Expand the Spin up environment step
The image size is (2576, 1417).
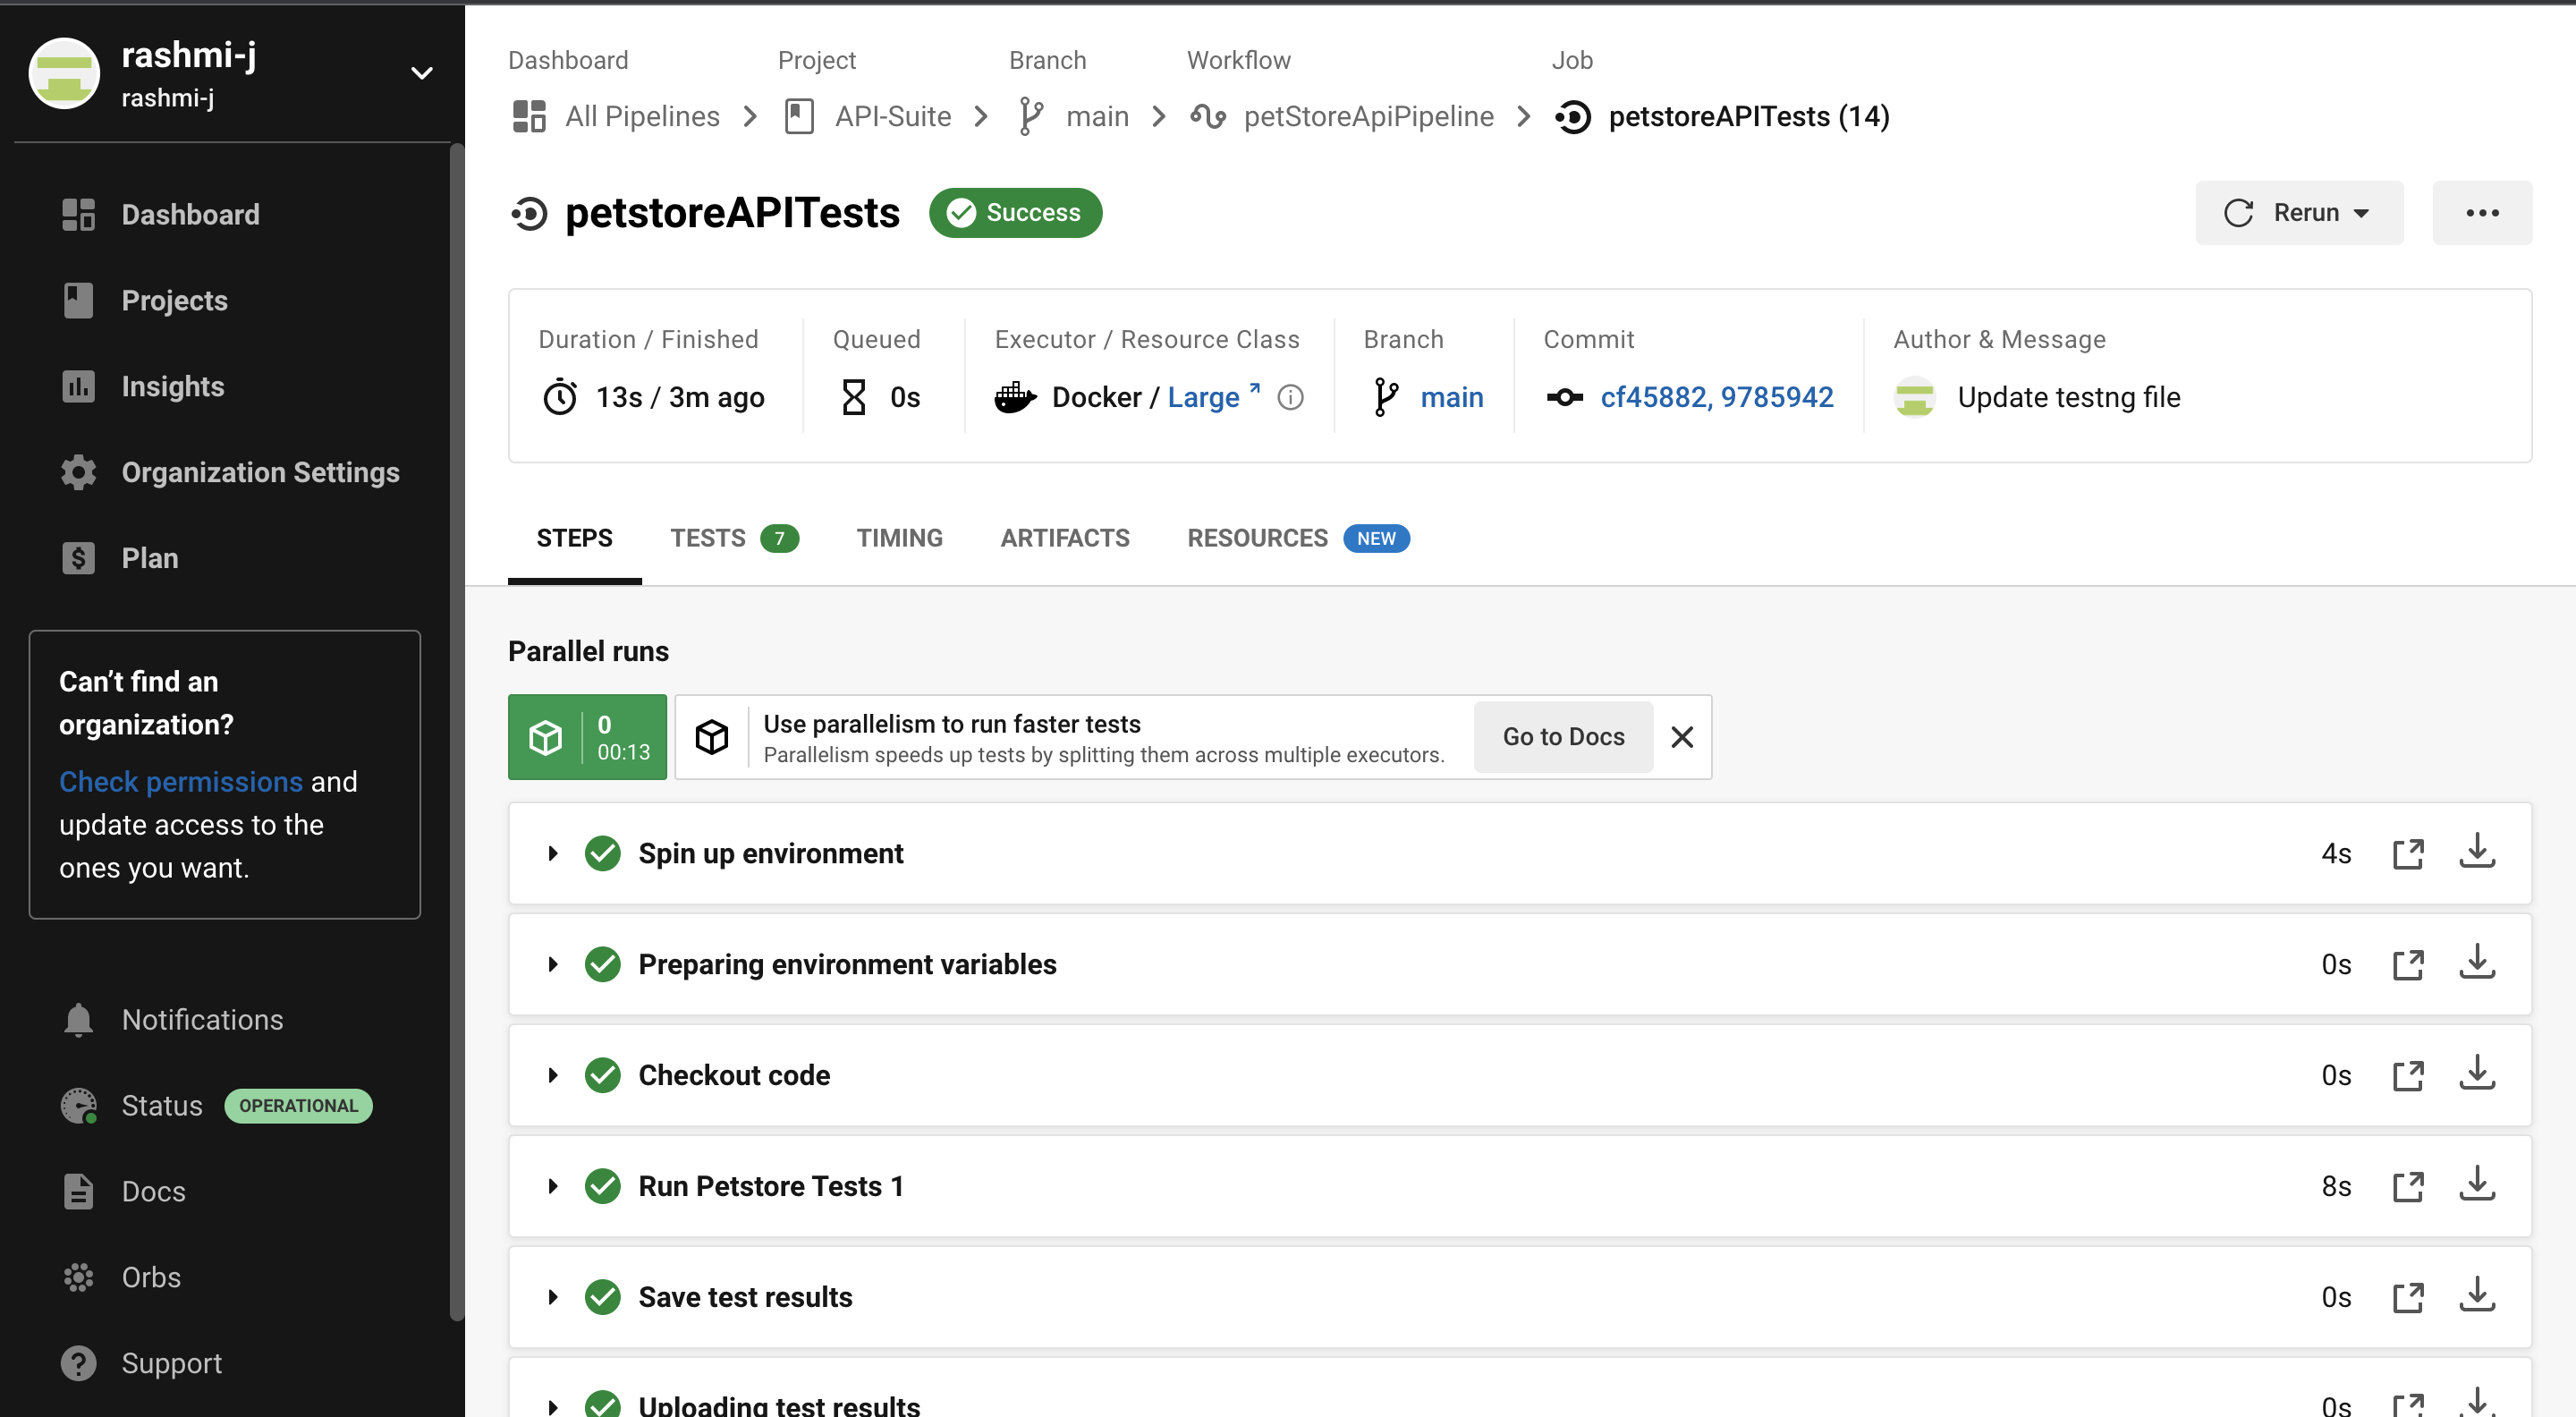pos(552,853)
